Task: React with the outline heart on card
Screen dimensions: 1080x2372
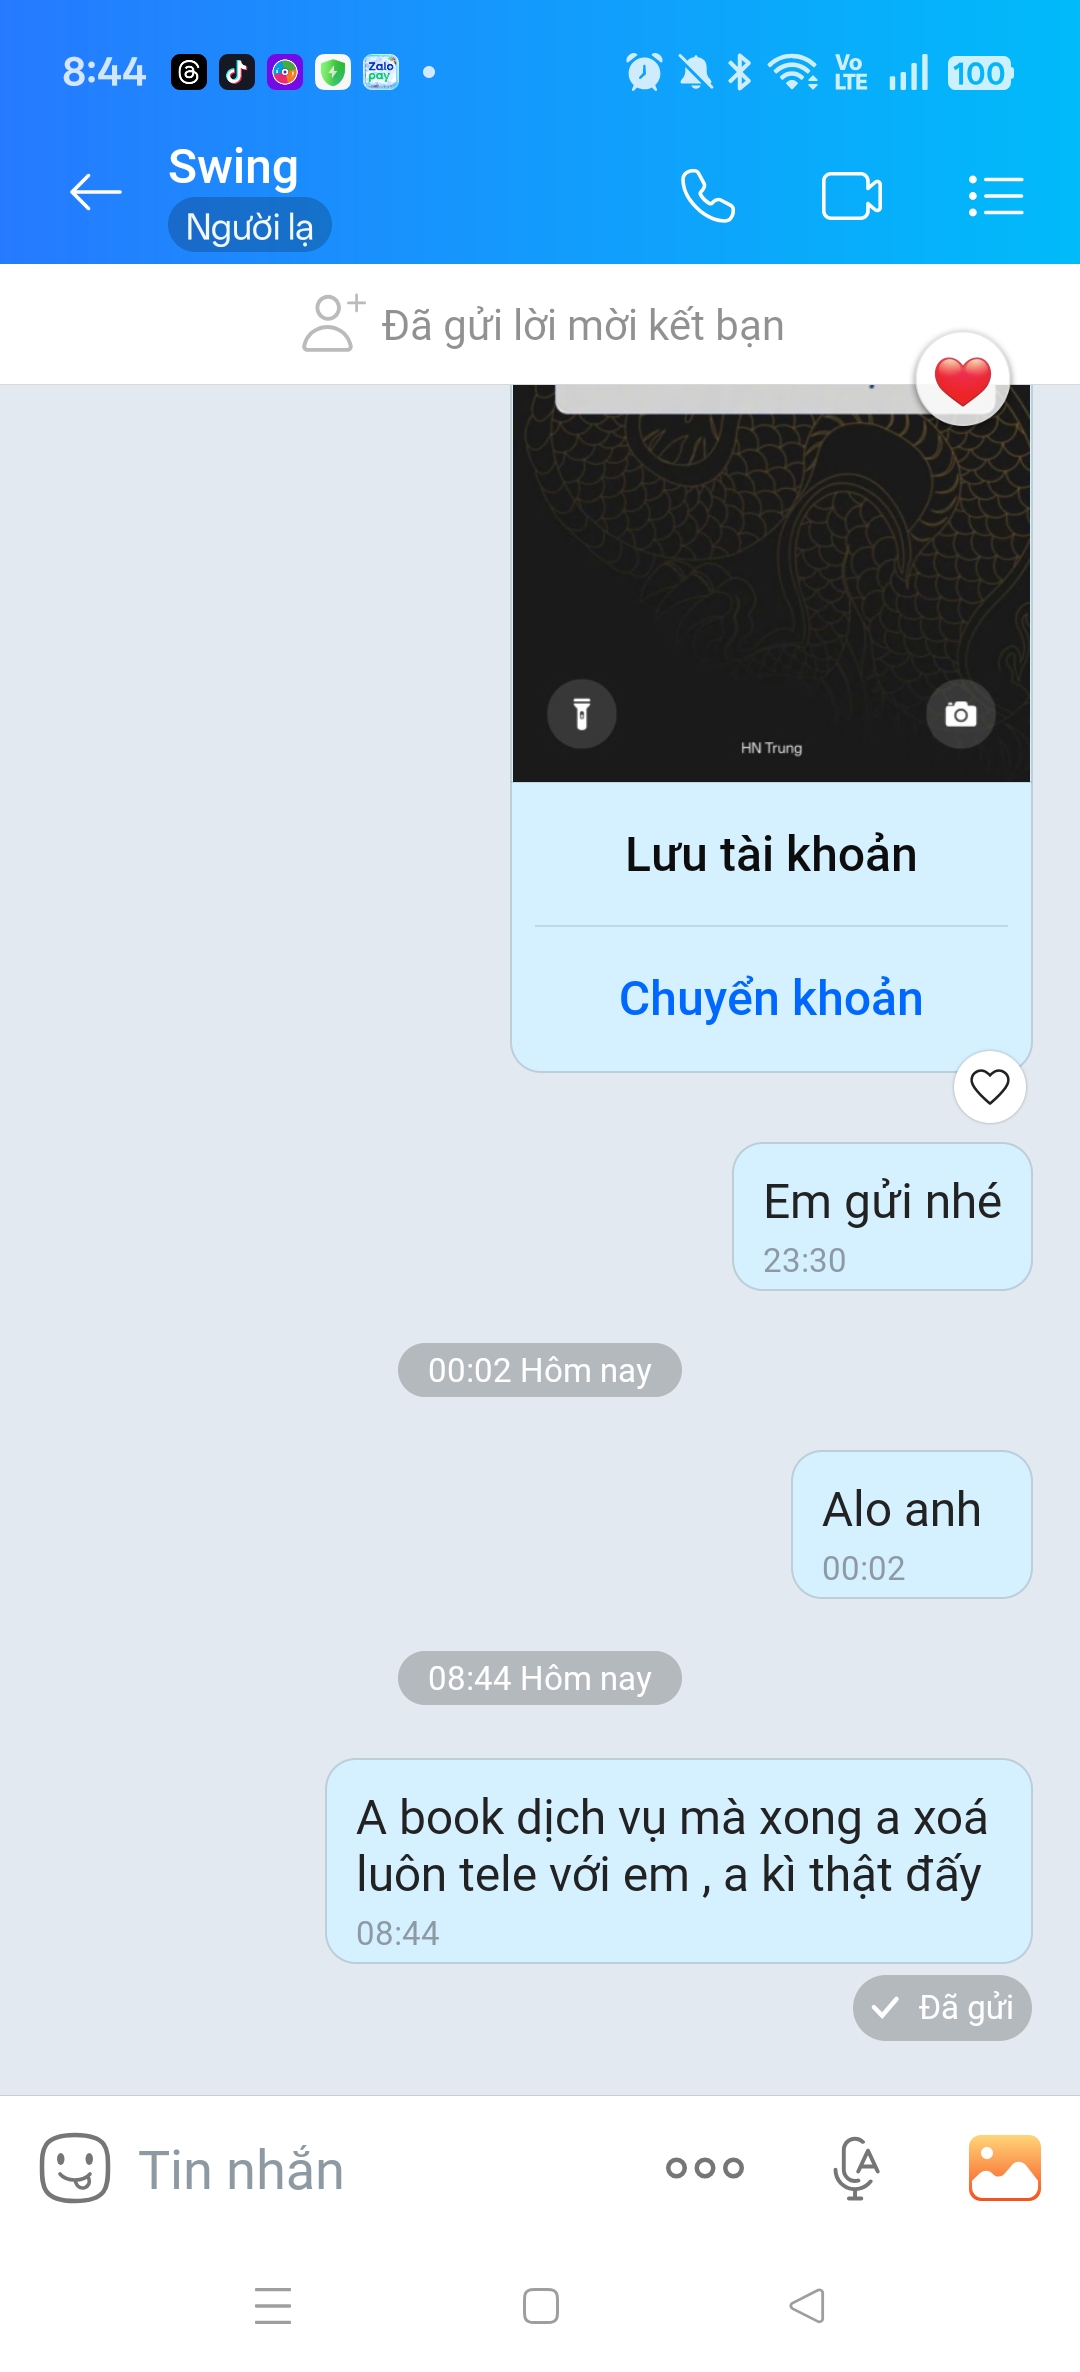Action: [x=990, y=1087]
